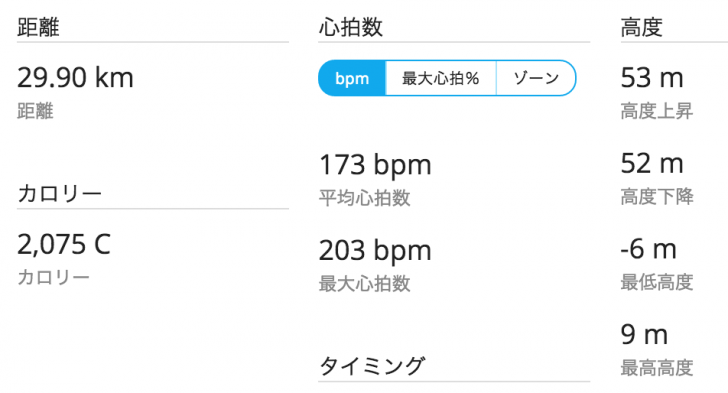This screenshot has width=728, height=393.
Task: Select the 29.90 km distance value
Action: tap(75, 78)
